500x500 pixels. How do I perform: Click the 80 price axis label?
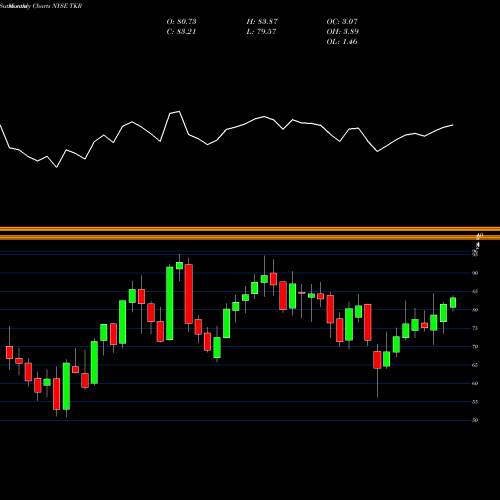pyautogui.click(x=475, y=310)
